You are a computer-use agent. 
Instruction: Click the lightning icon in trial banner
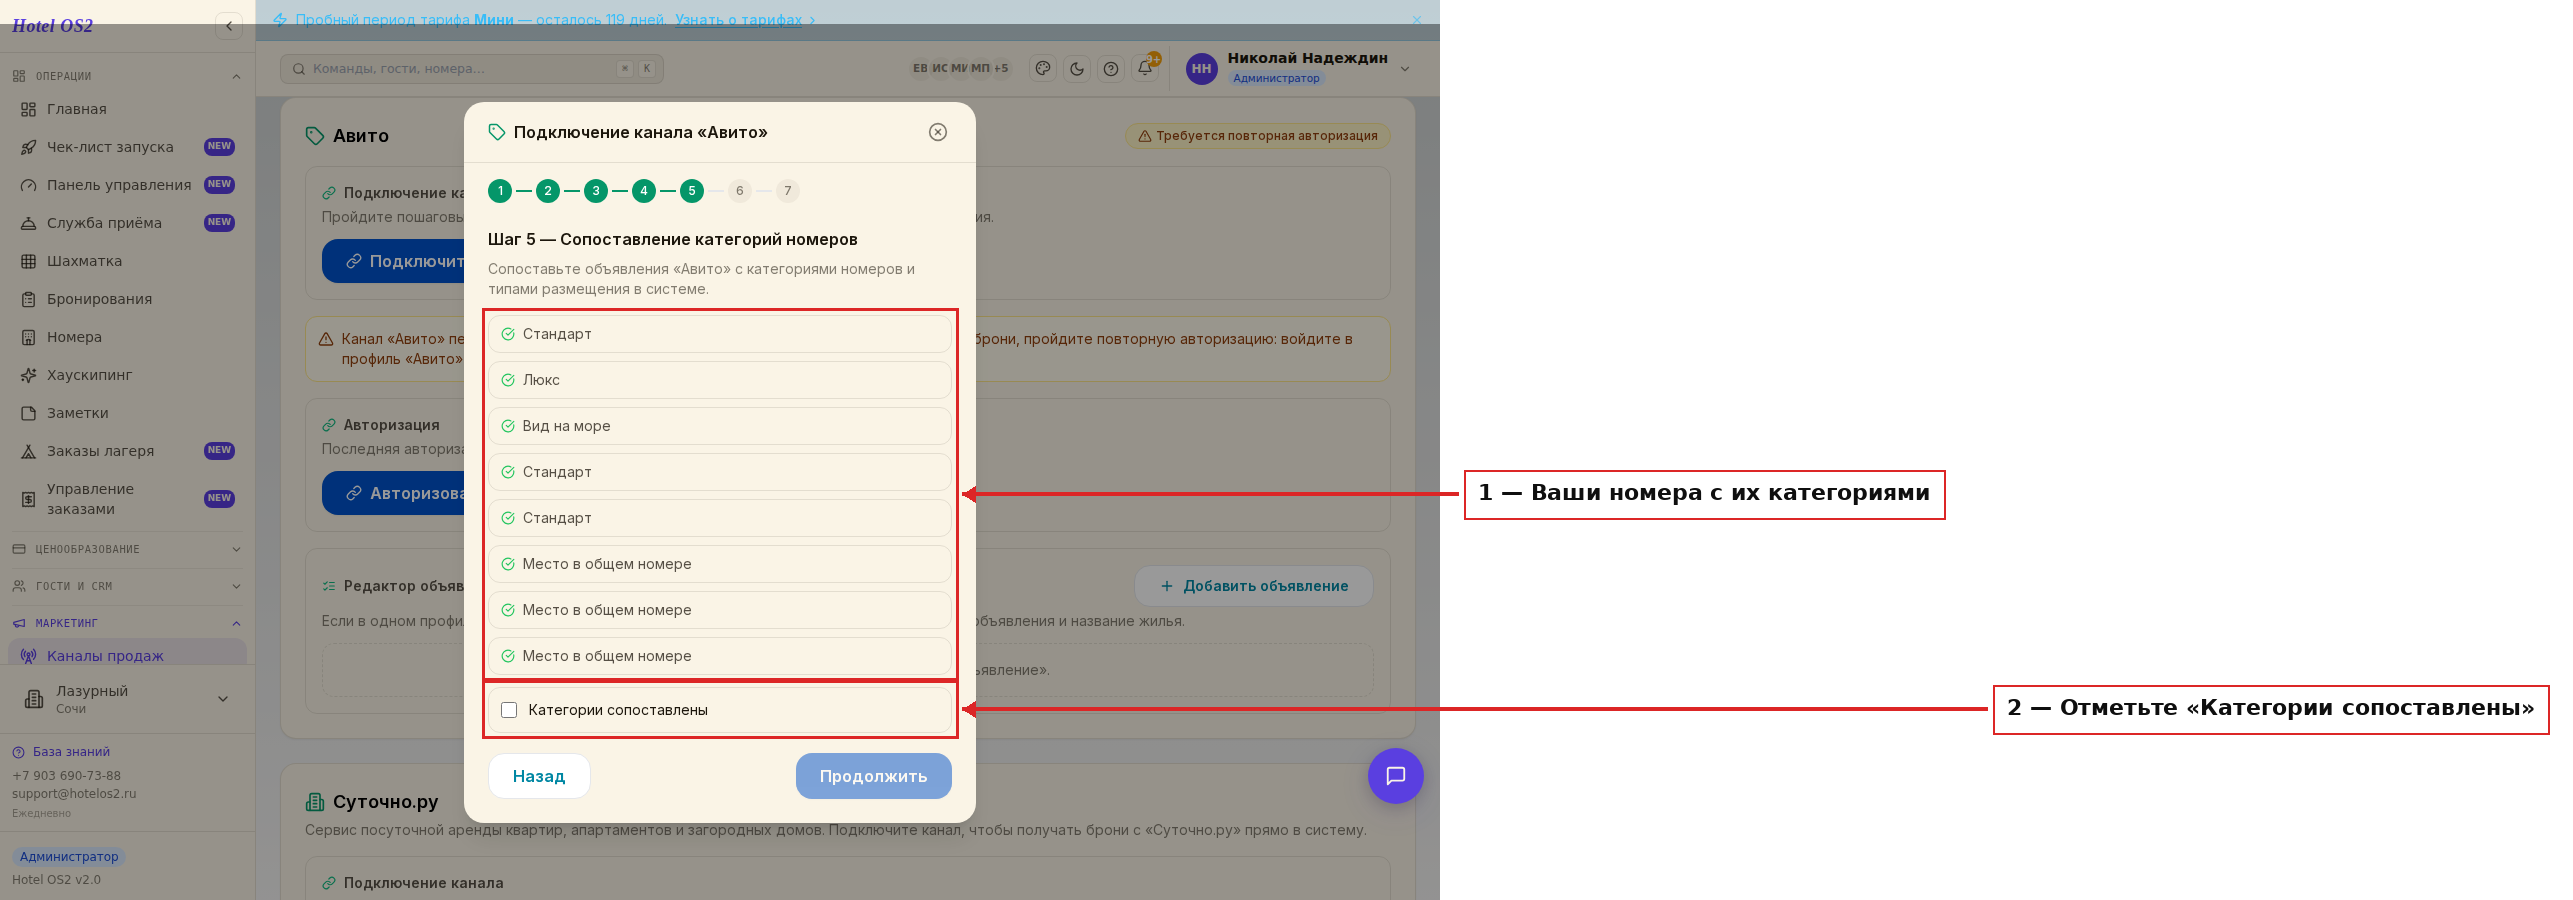click(280, 20)
